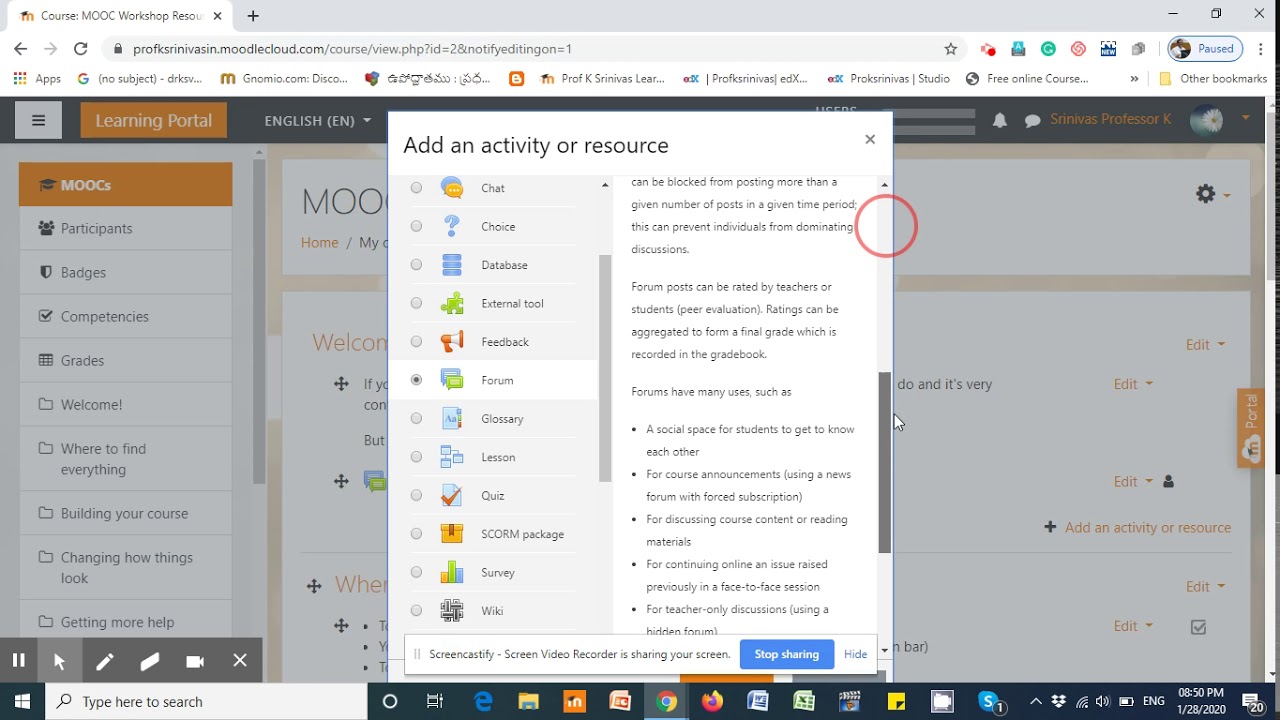Viewport: 1280px width, 720px height.
Task: Select the Screencastify eraser tool
Action: click(x=150, y=661)
